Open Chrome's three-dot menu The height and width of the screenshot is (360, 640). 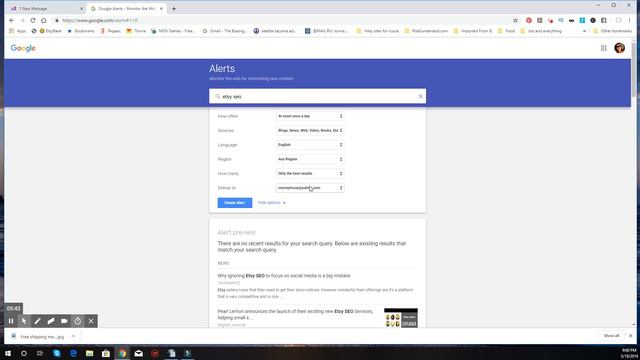pos(630,20)
